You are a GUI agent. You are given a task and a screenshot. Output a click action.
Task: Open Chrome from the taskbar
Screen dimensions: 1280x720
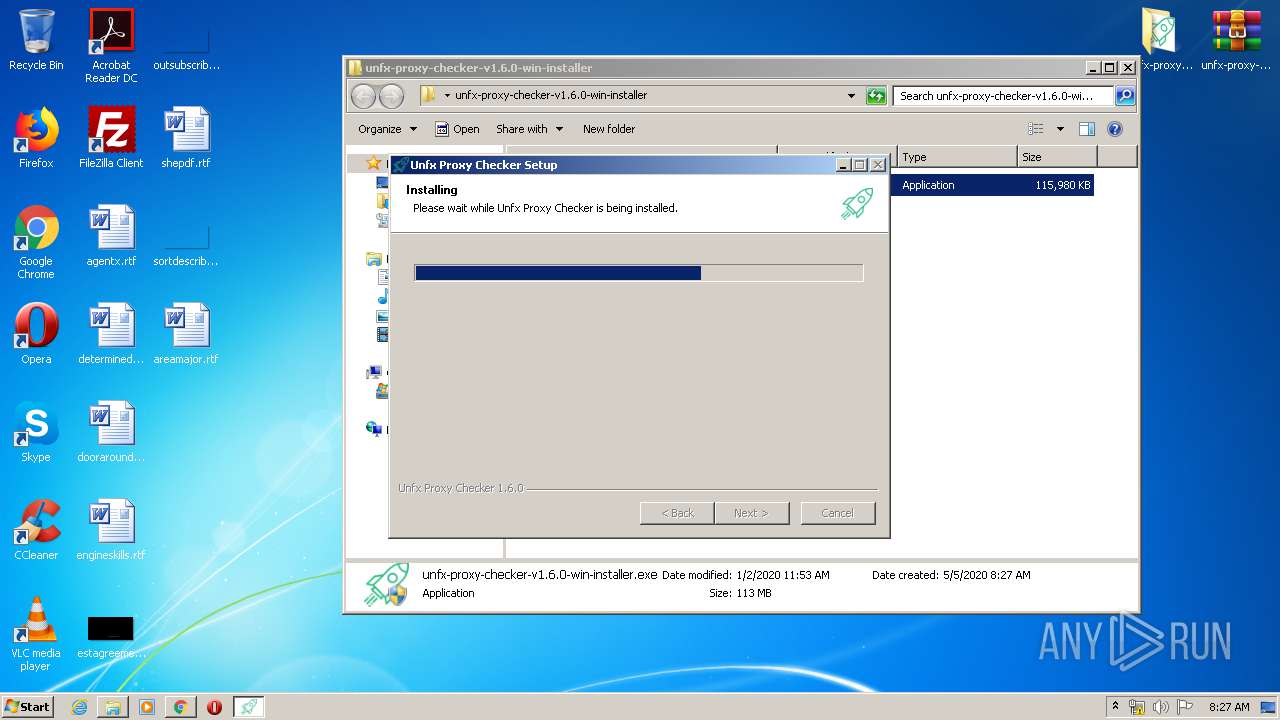180,707
